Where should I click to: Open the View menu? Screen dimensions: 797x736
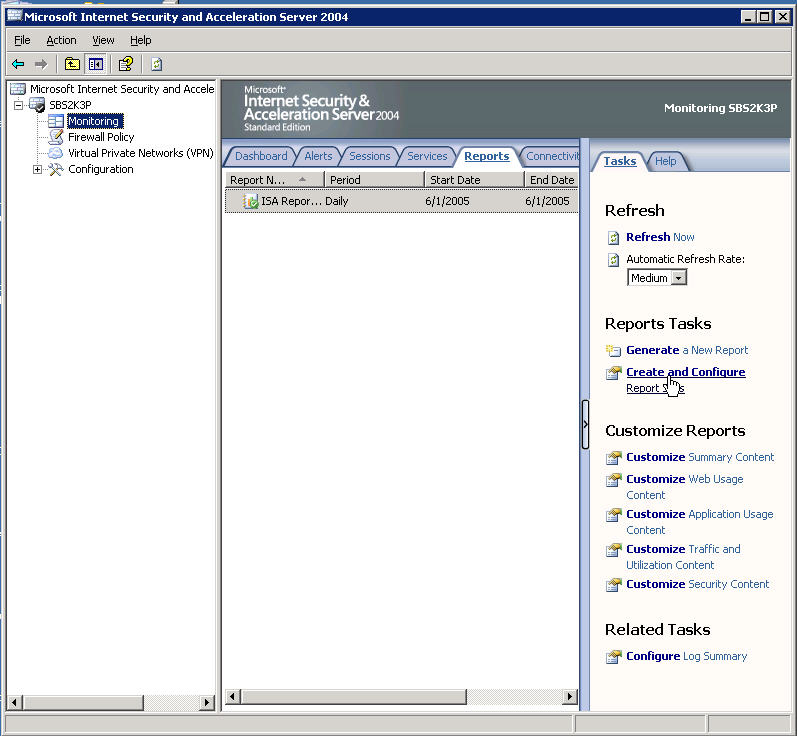coord(103,40)
